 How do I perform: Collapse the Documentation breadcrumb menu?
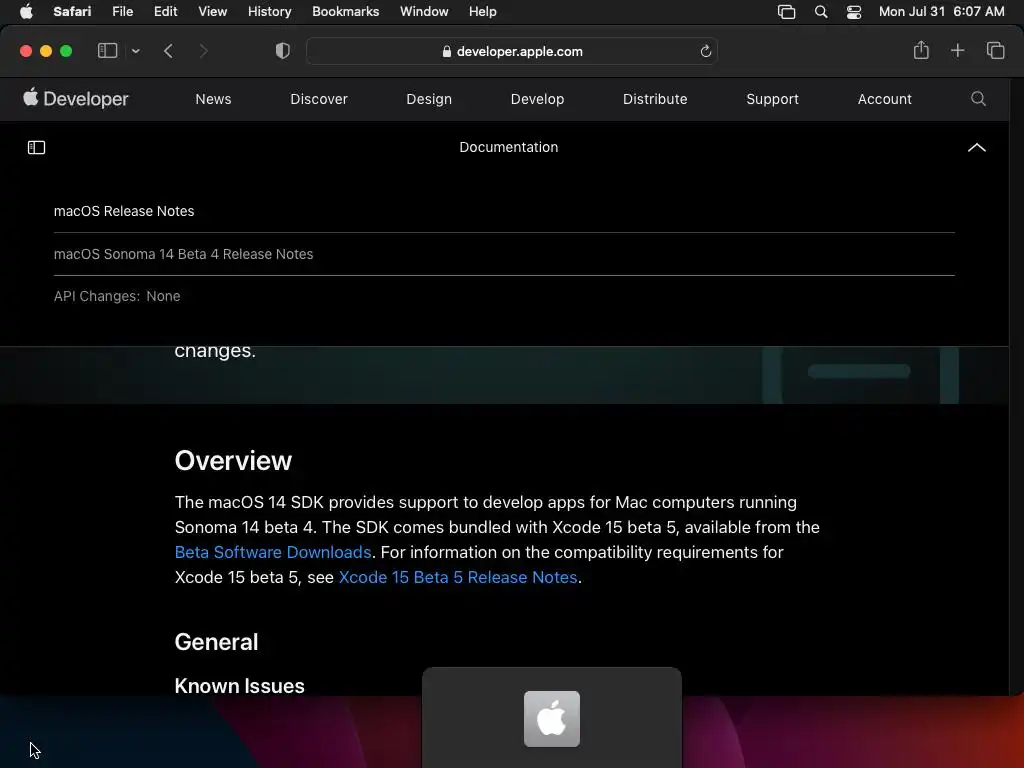(976, 148)
